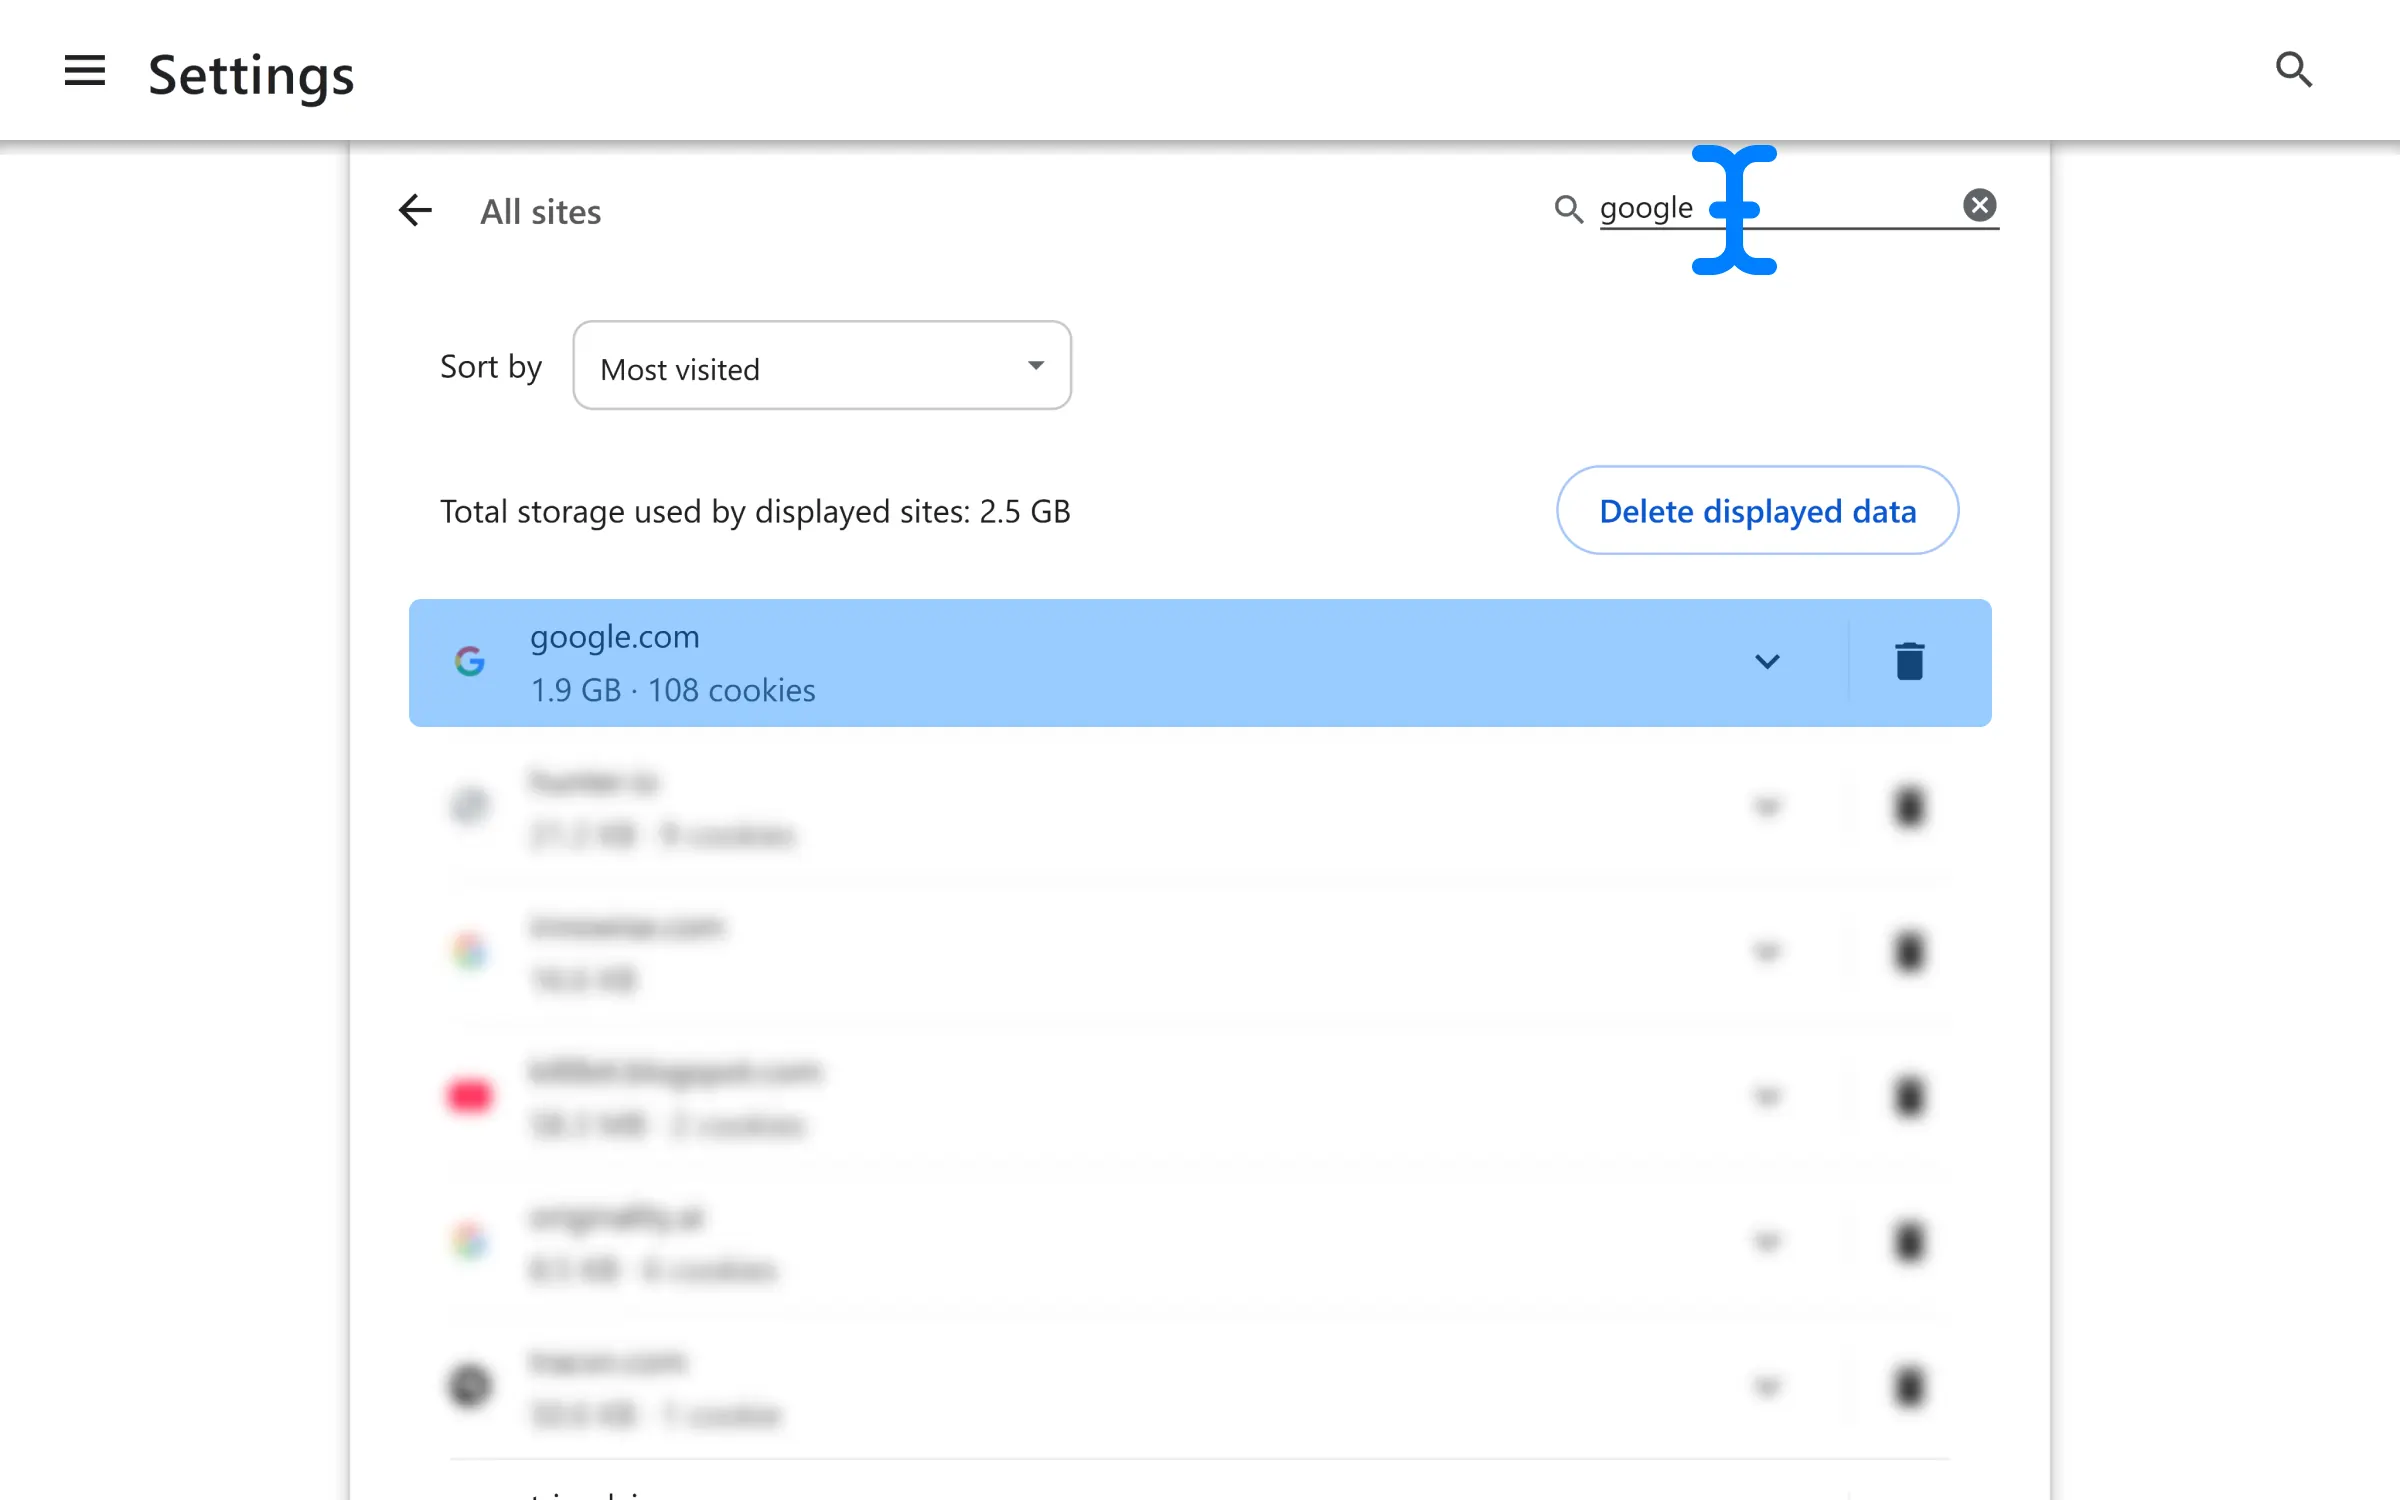Clear the google search text

coord(1979,205)
